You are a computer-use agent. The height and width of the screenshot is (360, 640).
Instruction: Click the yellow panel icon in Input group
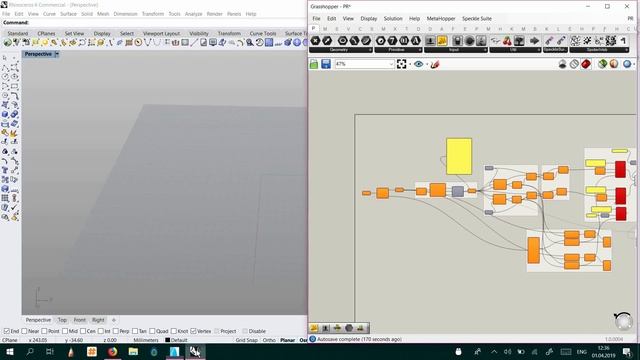[x=442, y=41]
